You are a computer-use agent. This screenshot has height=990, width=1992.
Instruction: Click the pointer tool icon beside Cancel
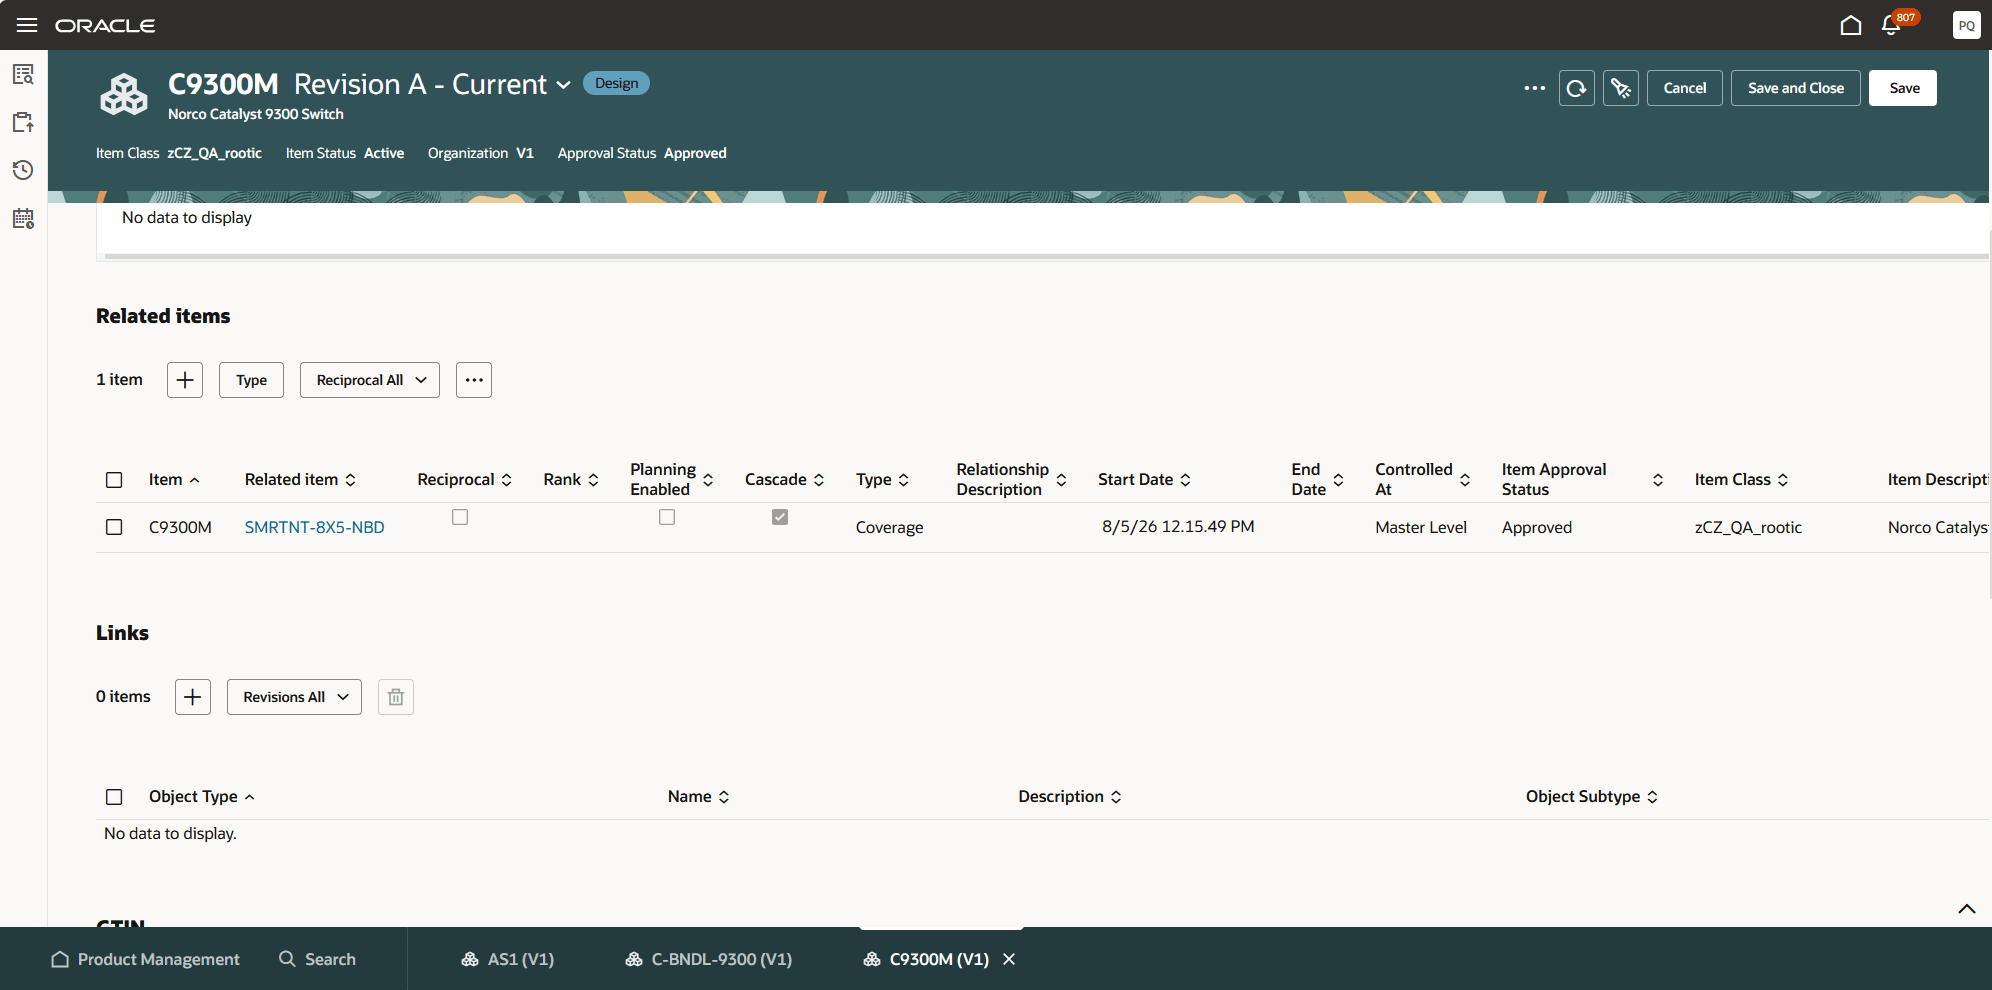pos(1621,88)
